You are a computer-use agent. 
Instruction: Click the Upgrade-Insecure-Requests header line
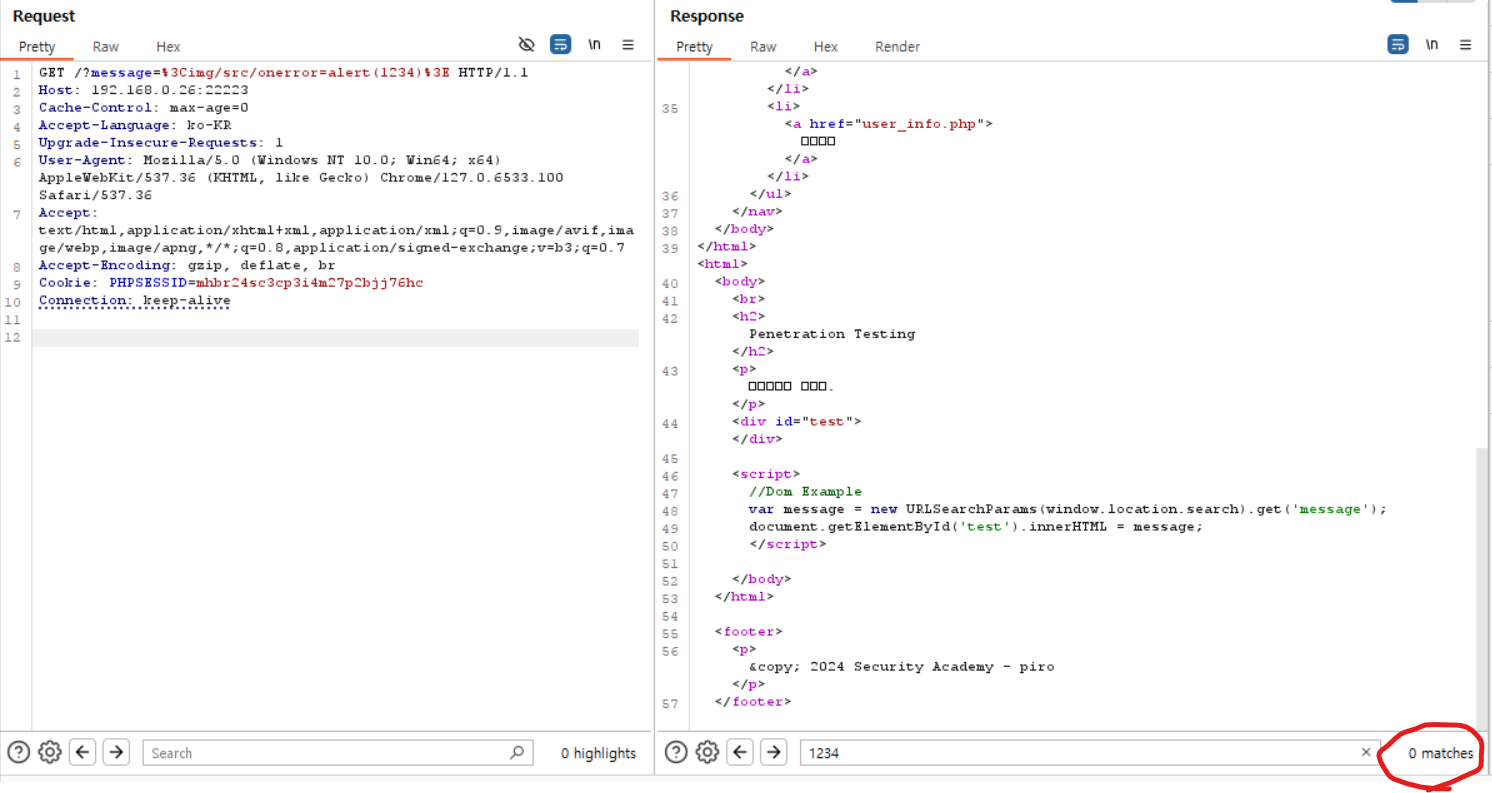pos(161,143)
